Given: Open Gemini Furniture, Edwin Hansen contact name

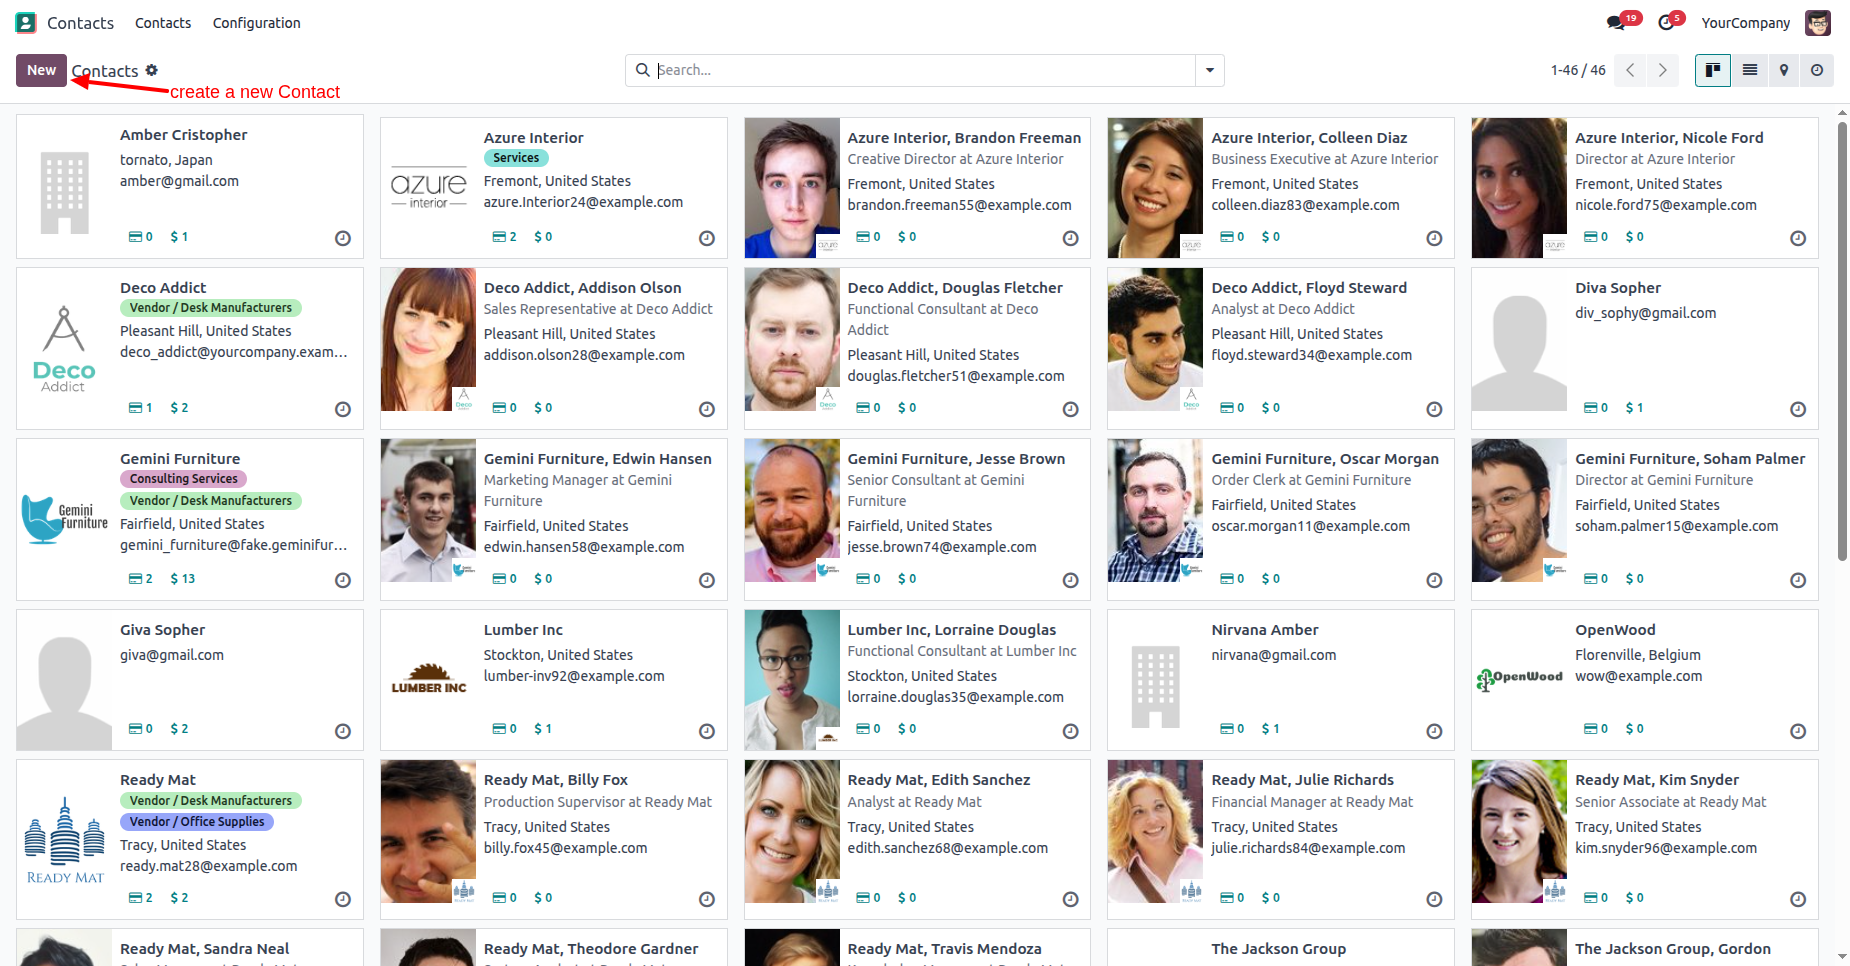Looking at the screenshot, I should (x=598, y=459).
